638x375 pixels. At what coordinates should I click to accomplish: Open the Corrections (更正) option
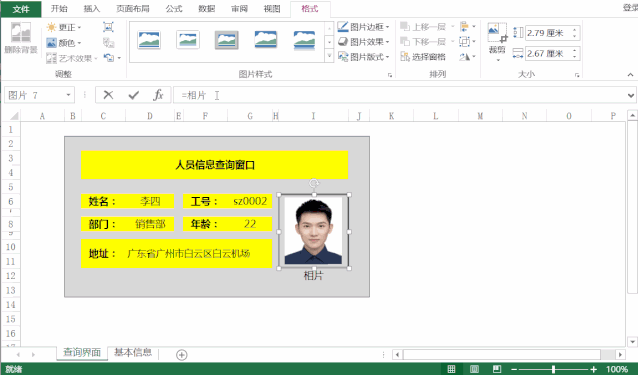pos(64,27)
